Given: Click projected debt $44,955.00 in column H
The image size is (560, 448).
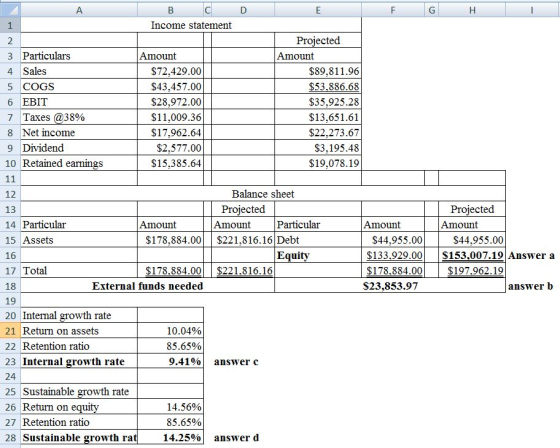Looking at the screenshot, I should tap(472, 240).
